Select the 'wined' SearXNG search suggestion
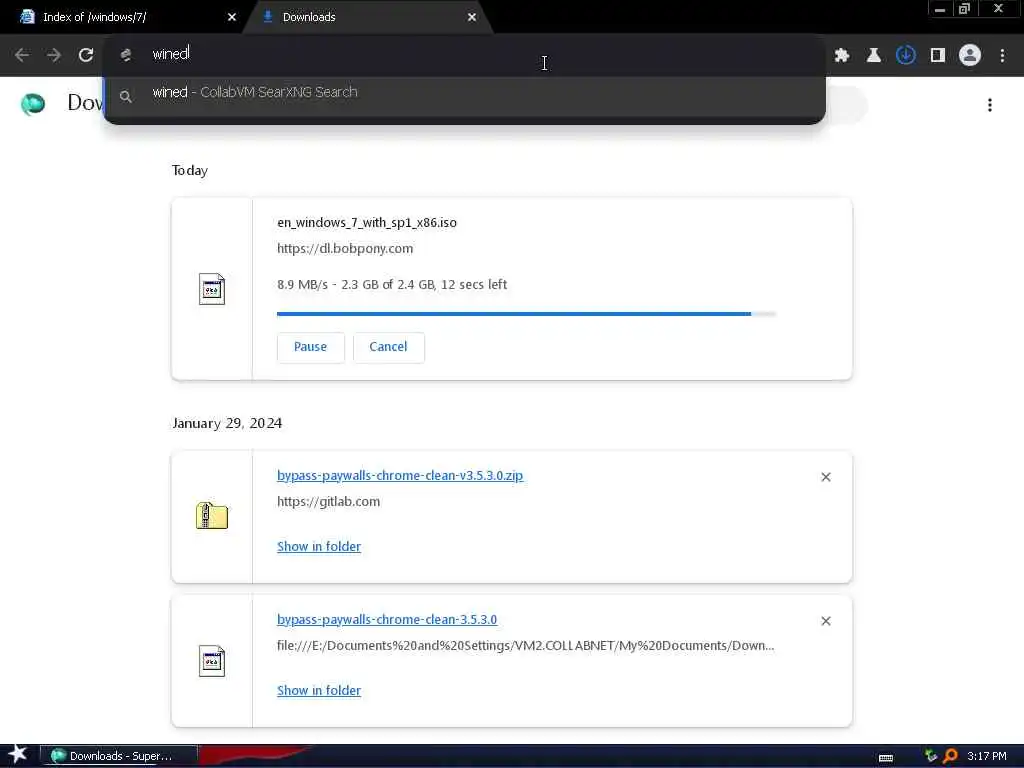1024x768 pixels. pyautogui.click(x=464, y=93)
